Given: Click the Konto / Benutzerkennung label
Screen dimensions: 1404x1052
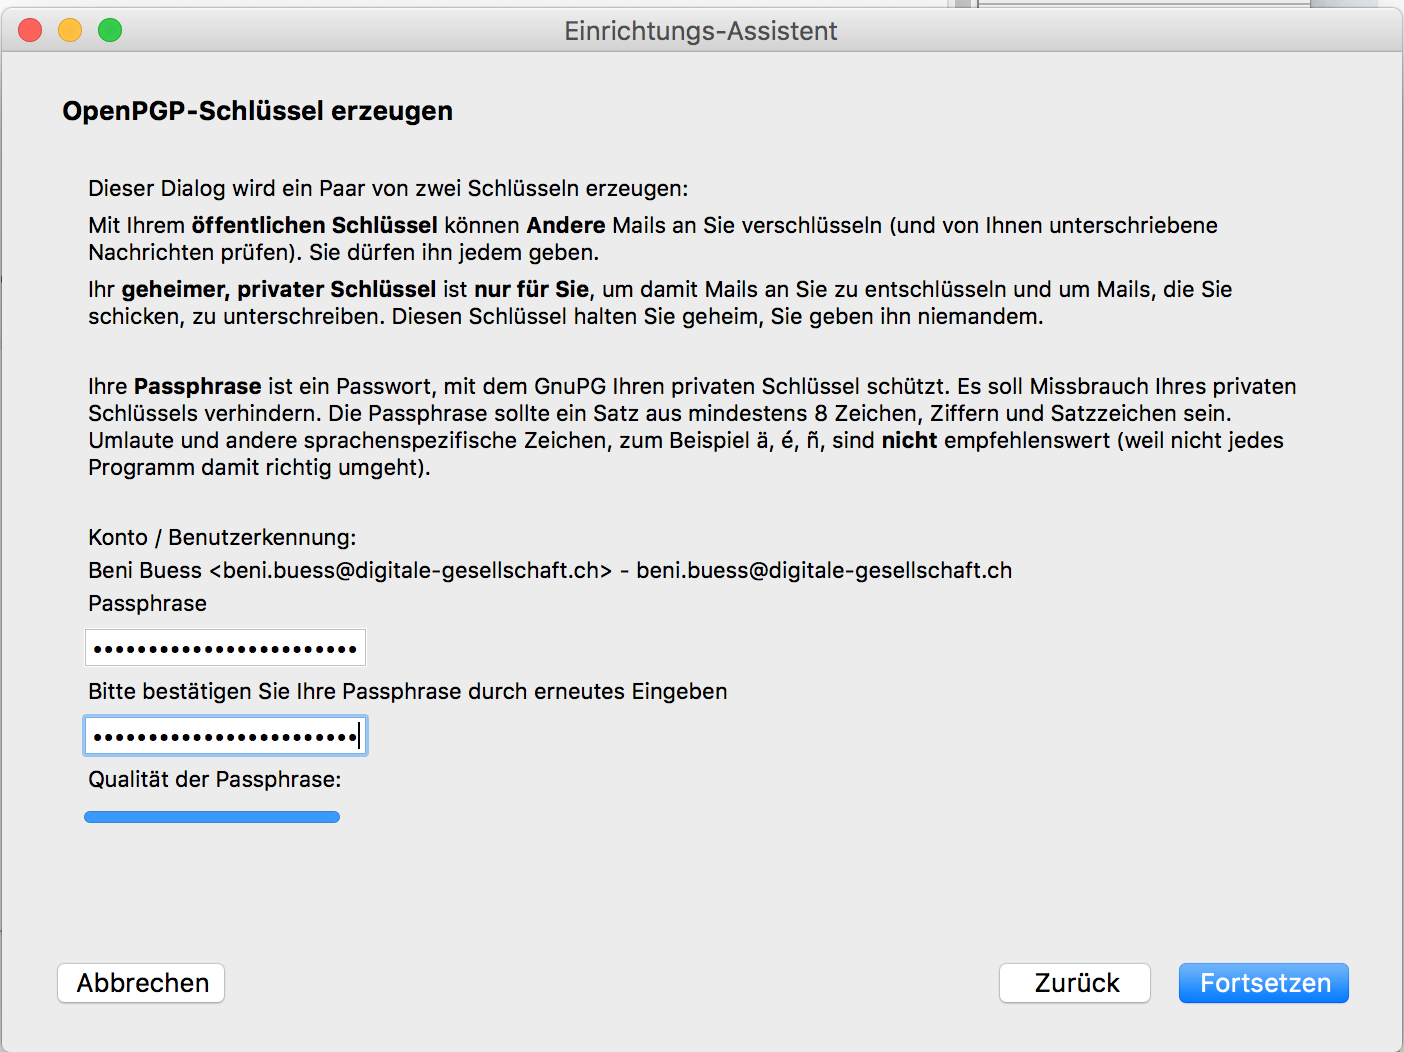Looking at the screenshot, I should point(222,537).
